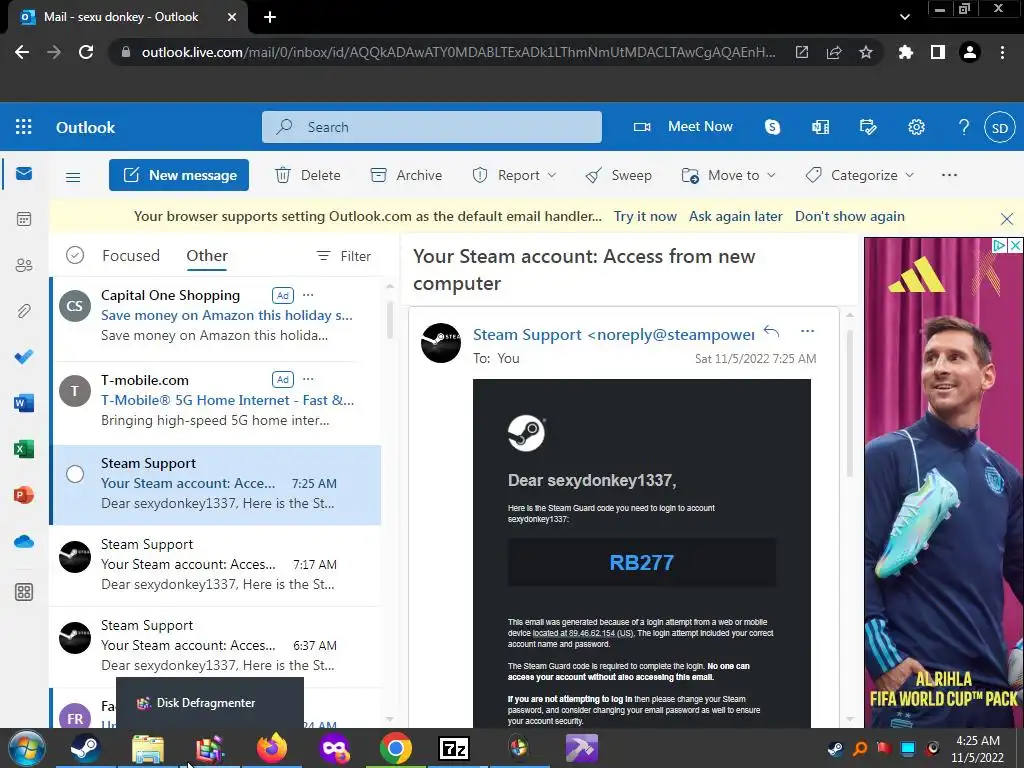Open Outlook settings gear

pos(916,127)
